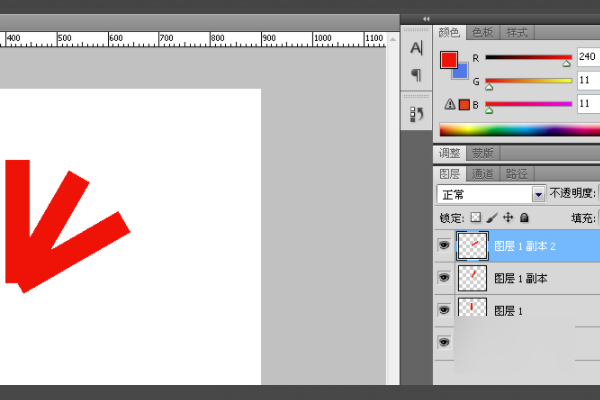The image size is (600, 400).
Task: Click lock position move icon
Action: click(508, 217)
